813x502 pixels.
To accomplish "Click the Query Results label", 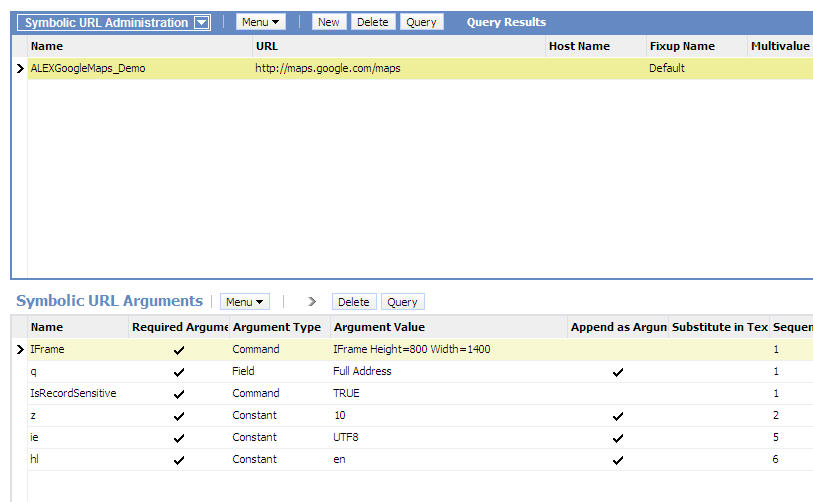I will pyautogui.click(x=506, y=22).
